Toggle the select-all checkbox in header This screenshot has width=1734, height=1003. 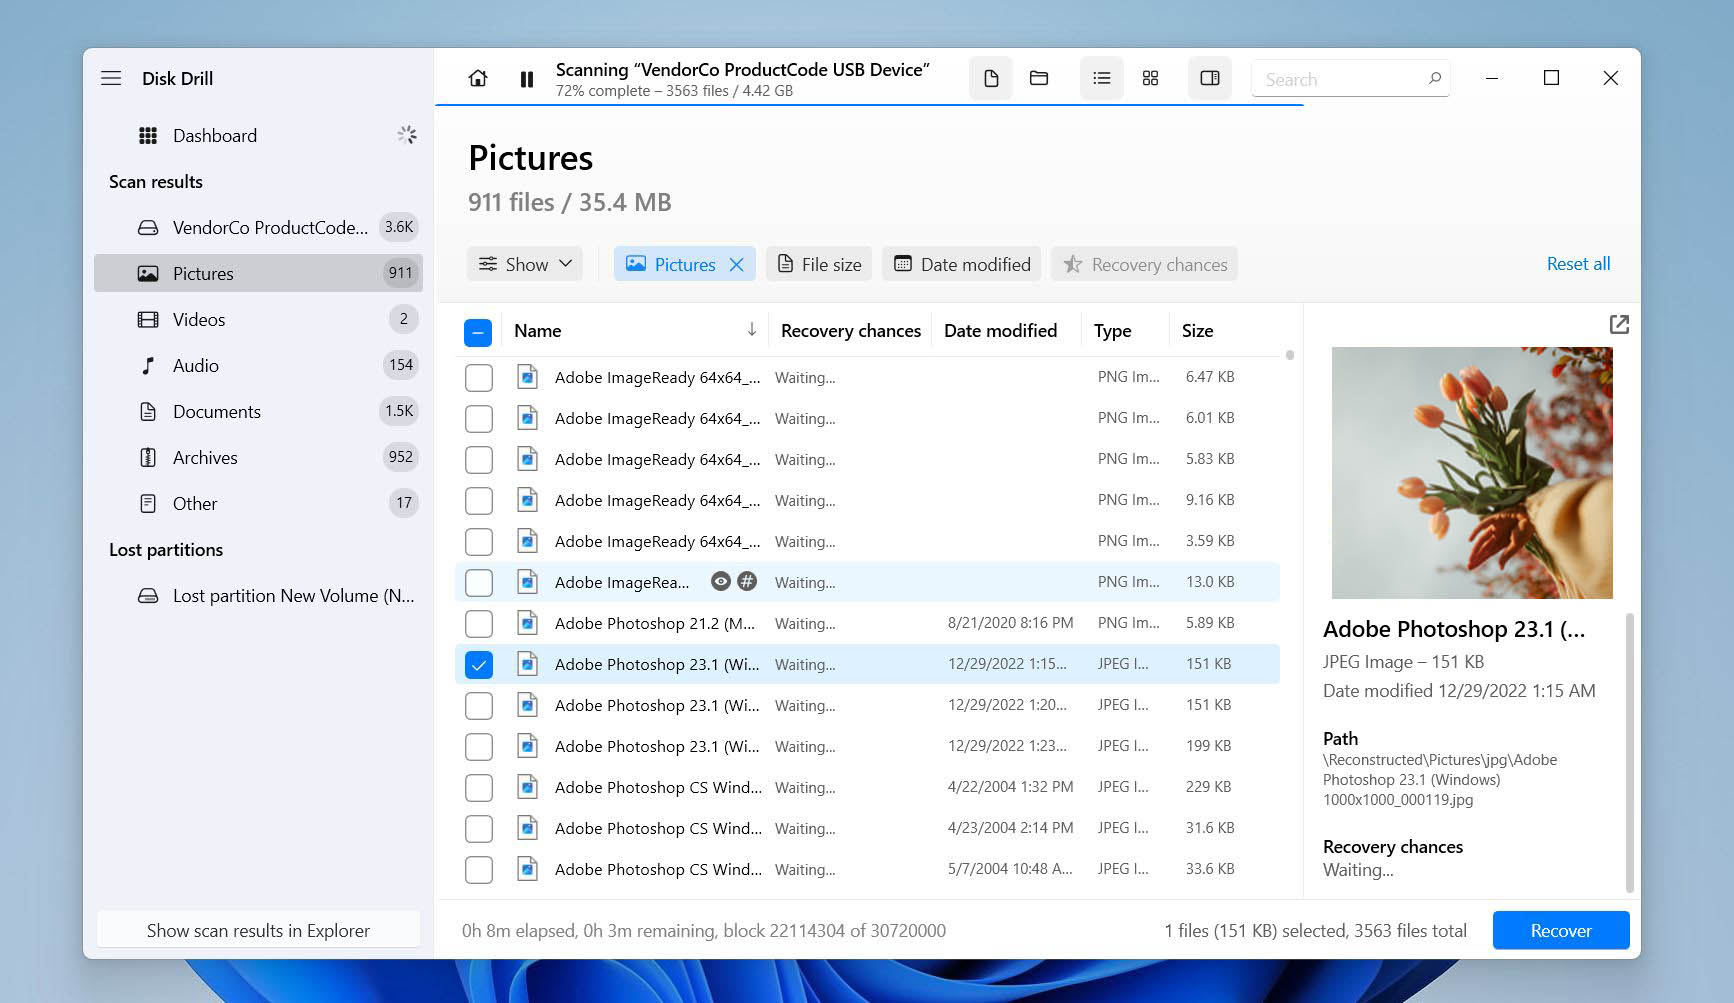[478, 332]
